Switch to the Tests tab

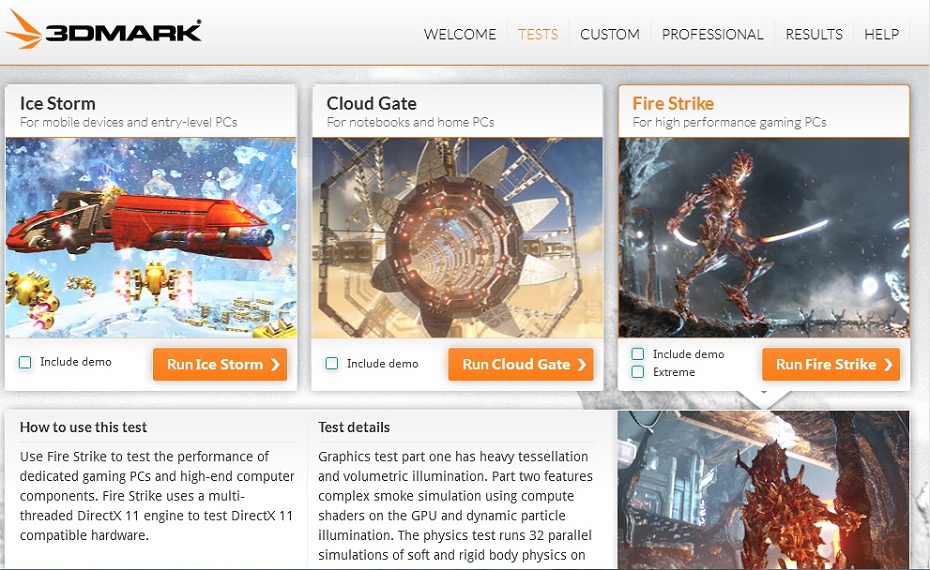click(538, 34)
